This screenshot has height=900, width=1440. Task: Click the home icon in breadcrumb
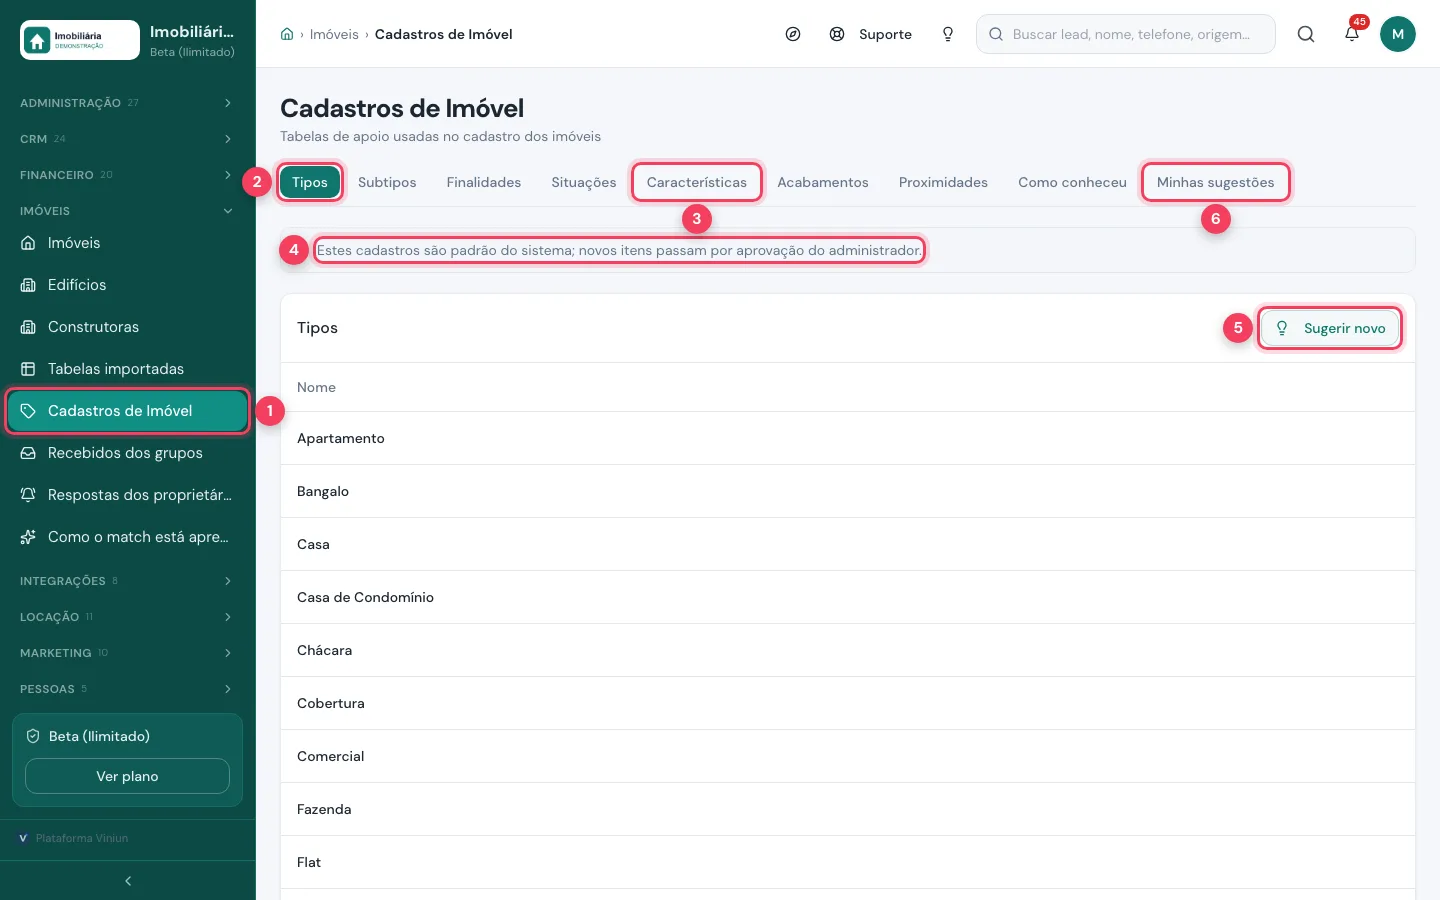click(x=287, y=34)
